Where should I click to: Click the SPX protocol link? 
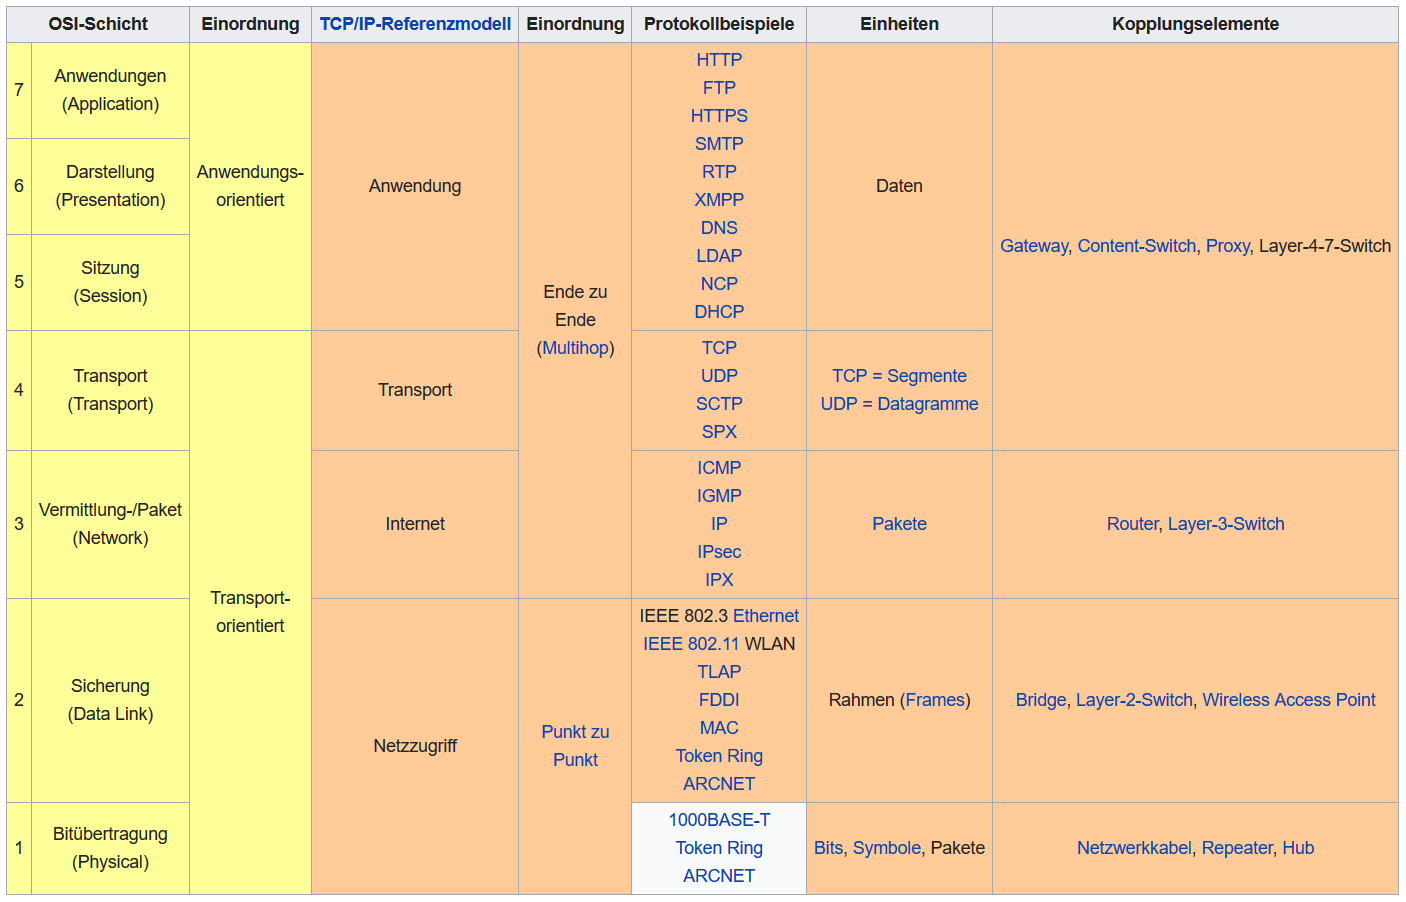(719, 432)
